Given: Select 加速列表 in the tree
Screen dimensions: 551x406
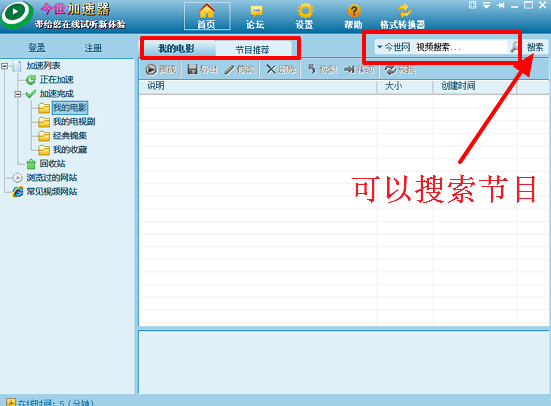Looking at the screenshot, I should click(43, 65).
